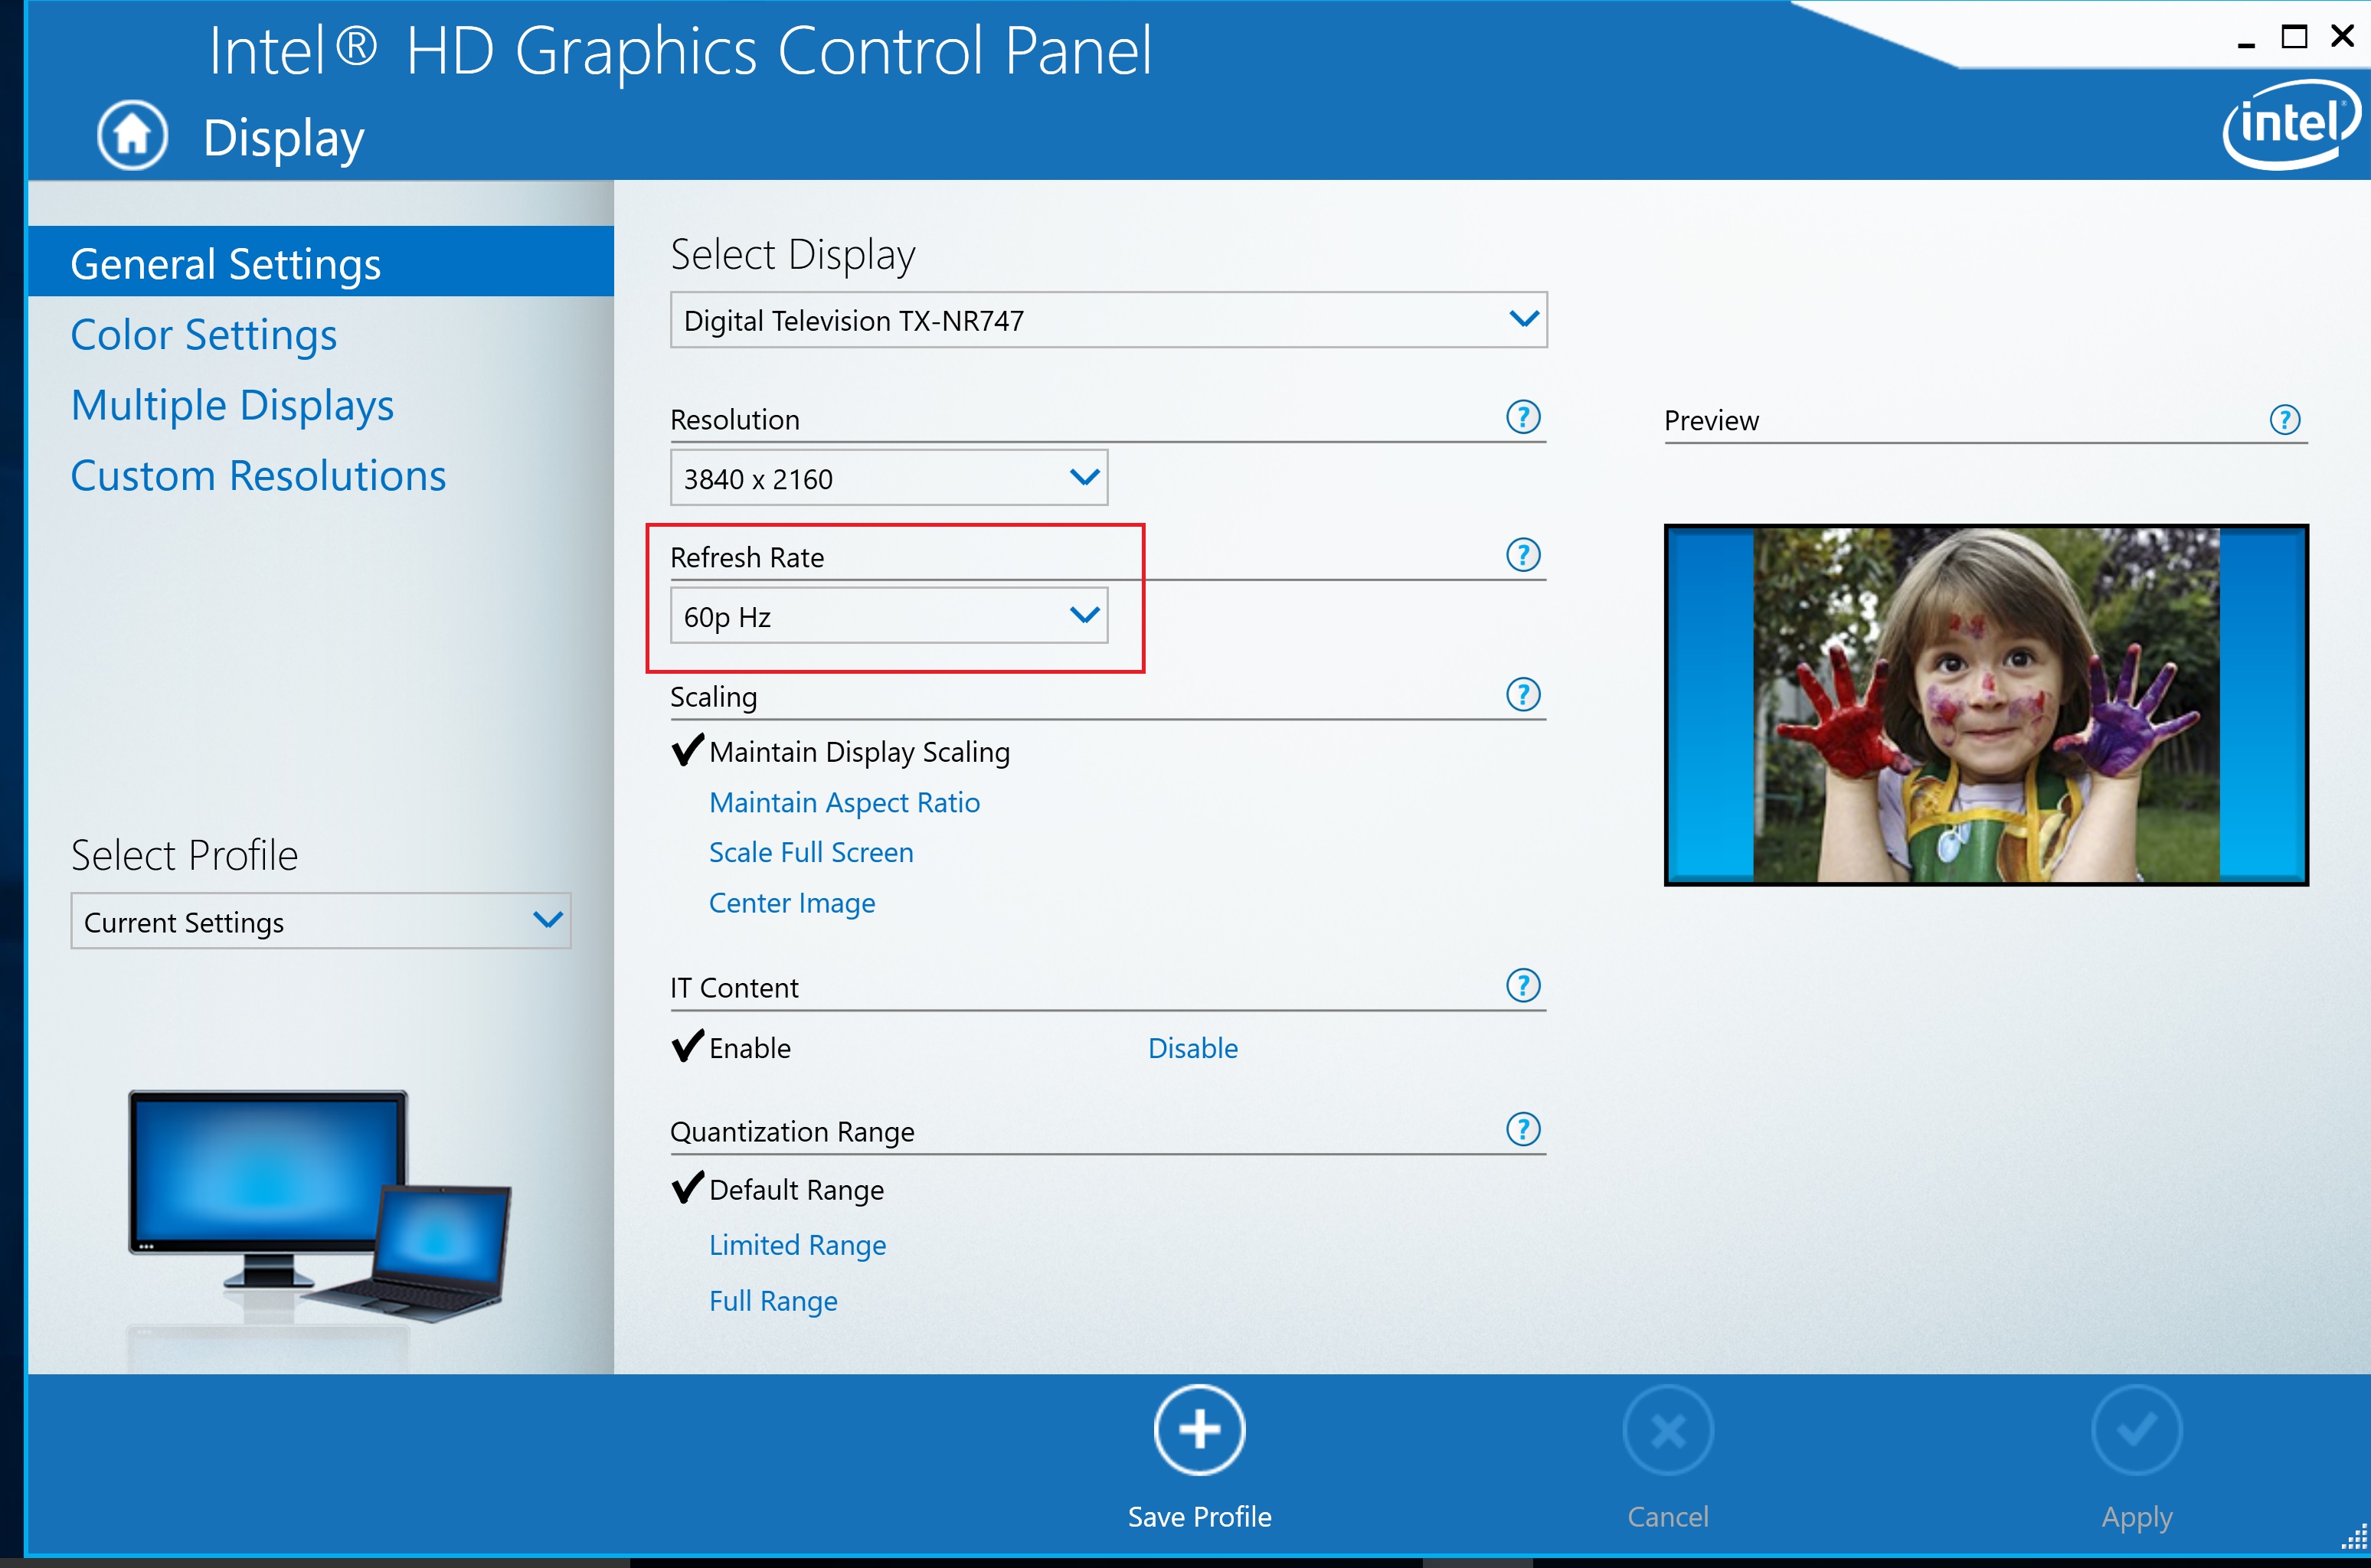Go to the Home screen icon
Image resolution: width=2371 pixels, height=1568 pixels.
pyautogui.click(x=132, y=135)
